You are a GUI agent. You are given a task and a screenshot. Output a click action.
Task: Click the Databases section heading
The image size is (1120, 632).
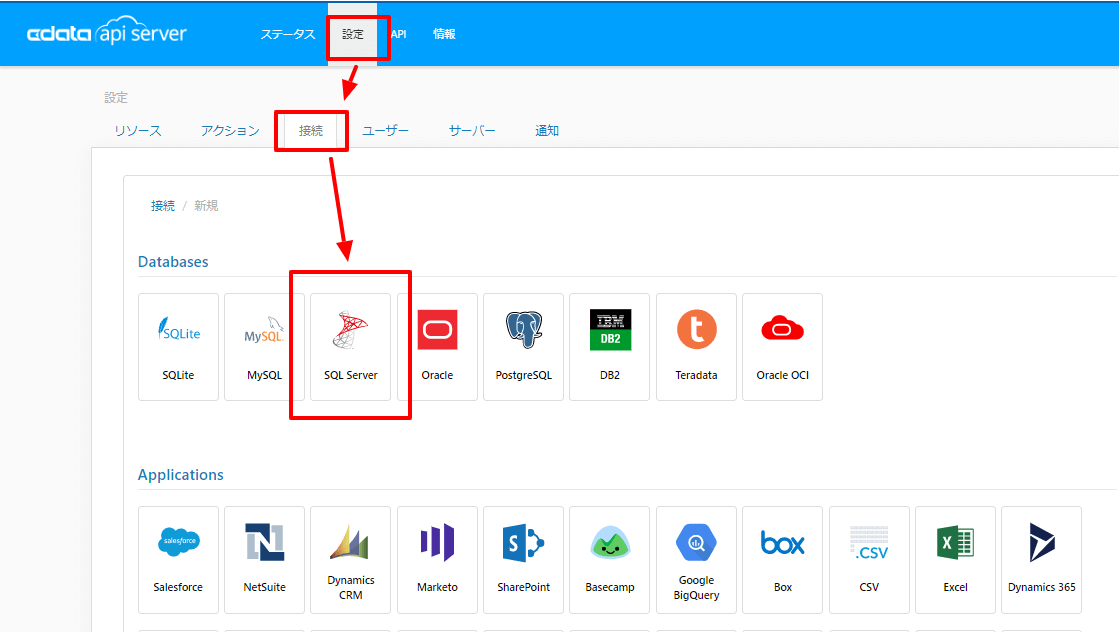point(173,262)
